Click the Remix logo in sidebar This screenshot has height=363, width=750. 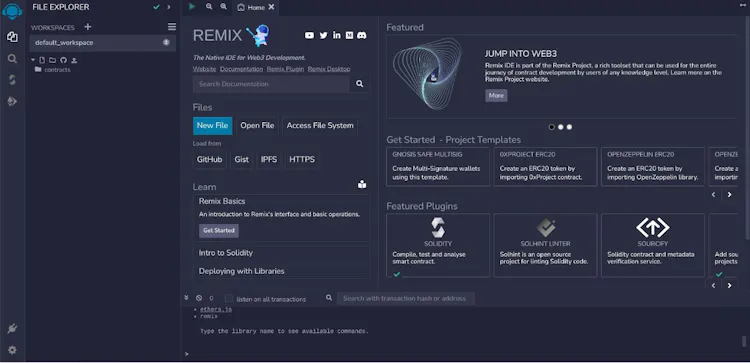click(12, 11)
